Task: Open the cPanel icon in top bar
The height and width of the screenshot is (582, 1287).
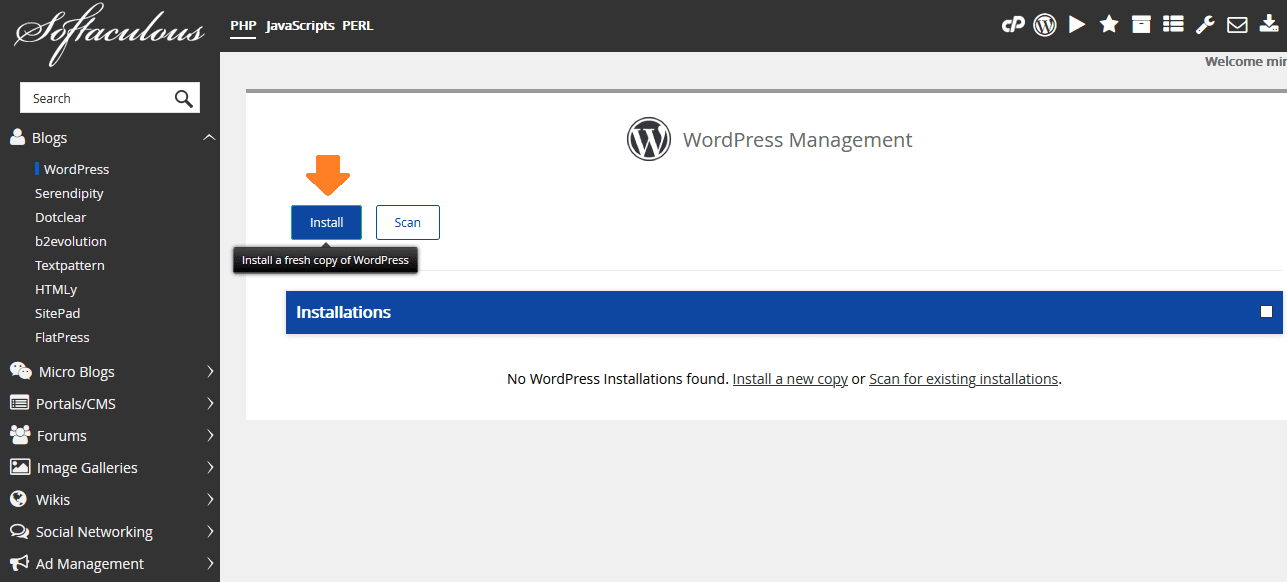Action: tap(1013, 25)
